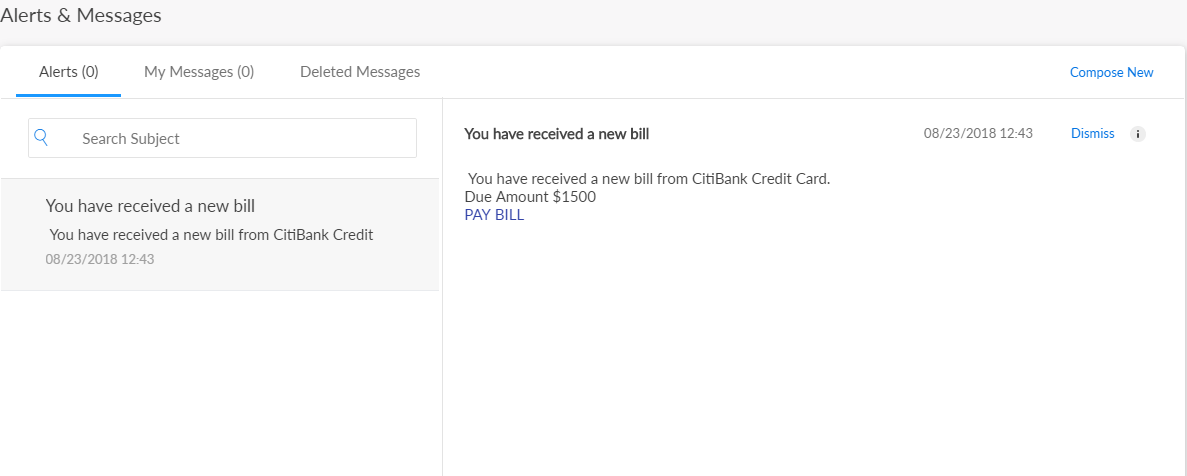
Task: Click the Alerts & Messages page heading
Action: (x=81, y=16)
